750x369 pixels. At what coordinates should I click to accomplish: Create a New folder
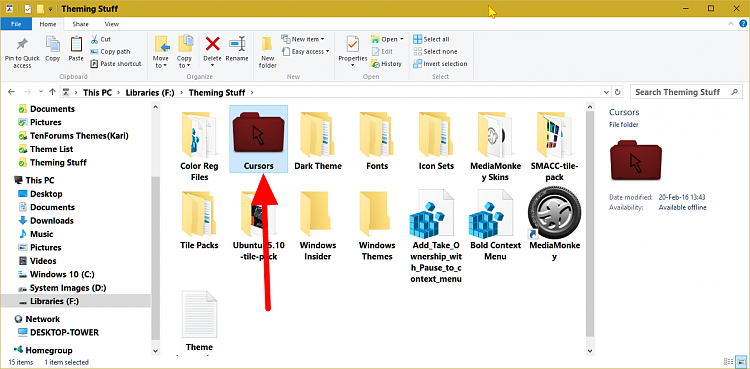tap(268, 52)
